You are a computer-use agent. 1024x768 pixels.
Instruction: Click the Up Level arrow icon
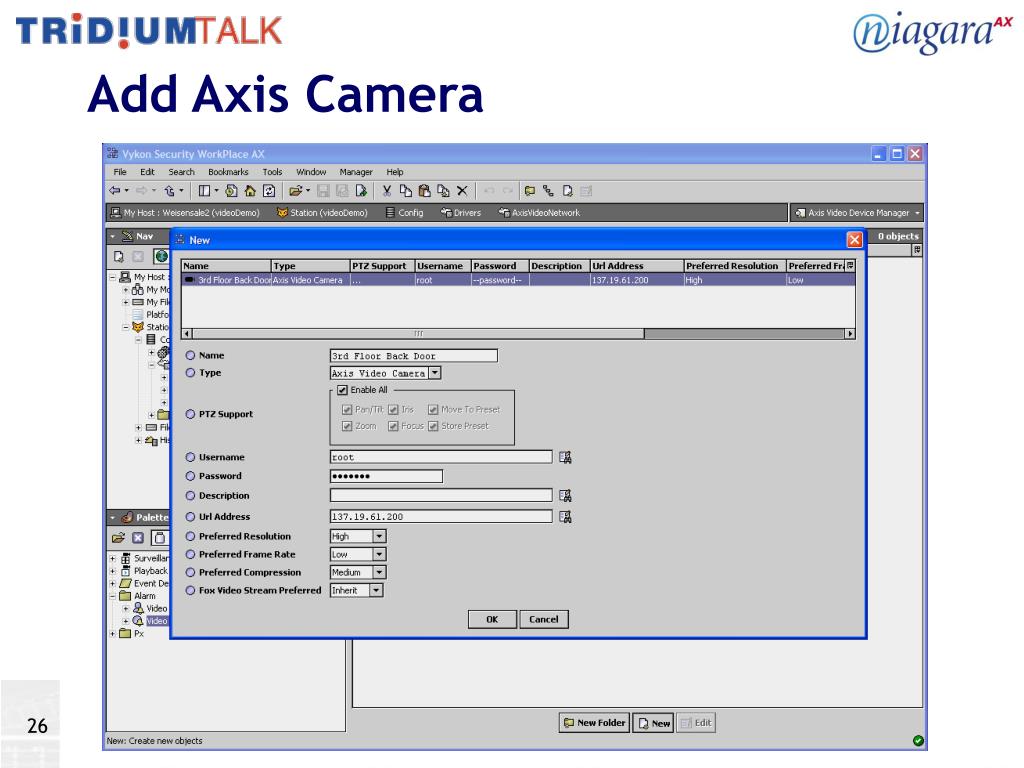tap(170, 191)
